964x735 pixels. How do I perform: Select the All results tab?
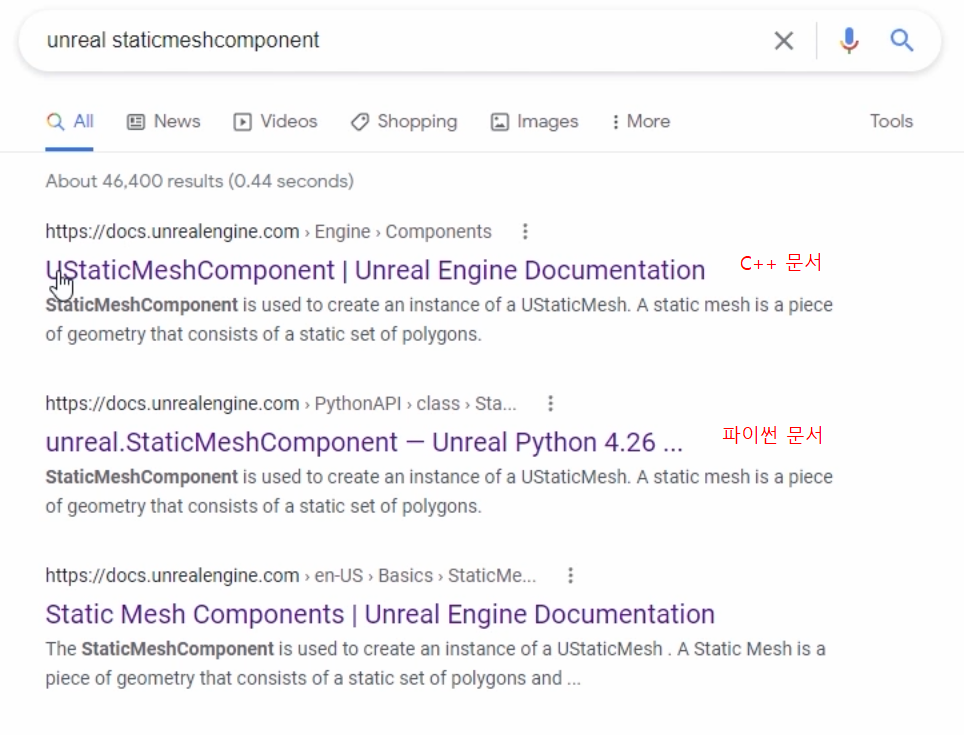pos(69,122)
